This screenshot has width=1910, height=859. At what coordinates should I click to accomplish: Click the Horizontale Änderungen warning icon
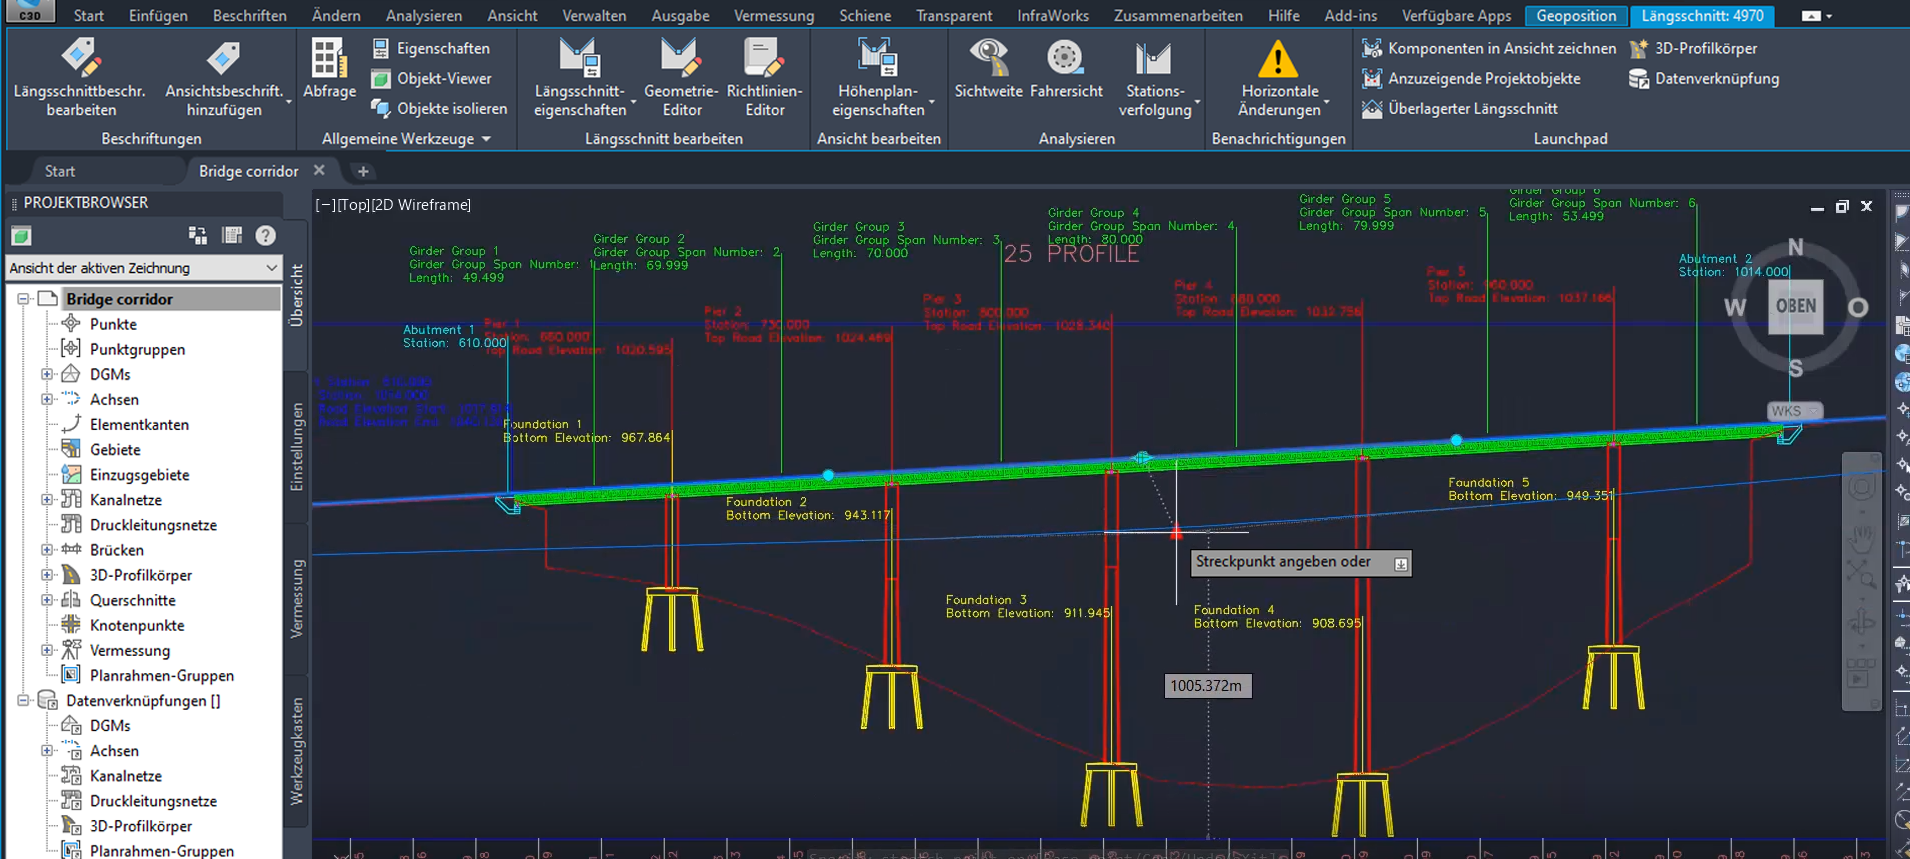(1278, 59)
